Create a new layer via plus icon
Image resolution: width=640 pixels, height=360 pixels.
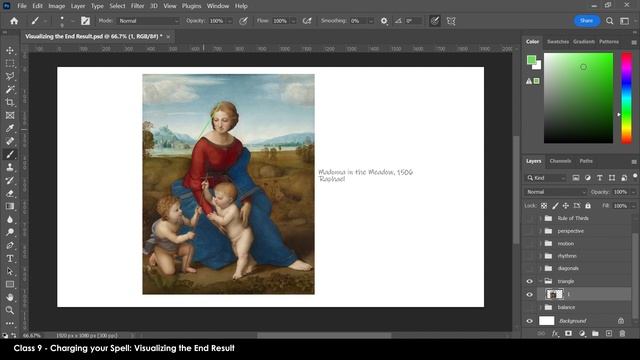coord(609,333)
